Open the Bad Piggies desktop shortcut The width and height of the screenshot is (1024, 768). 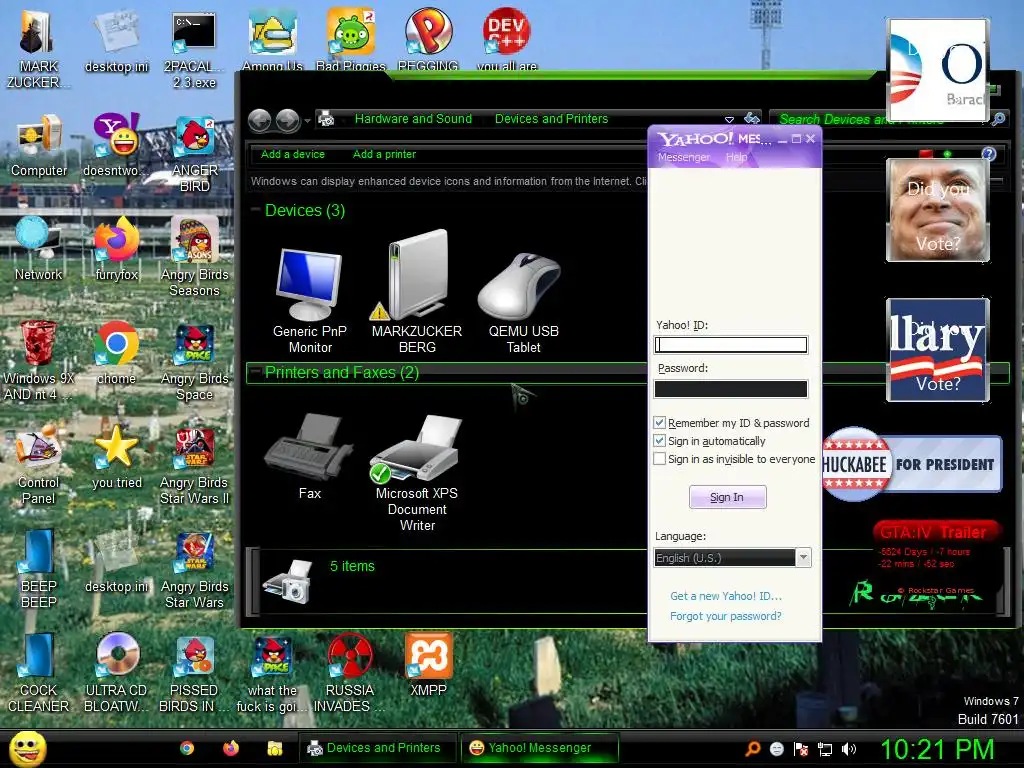351,39
